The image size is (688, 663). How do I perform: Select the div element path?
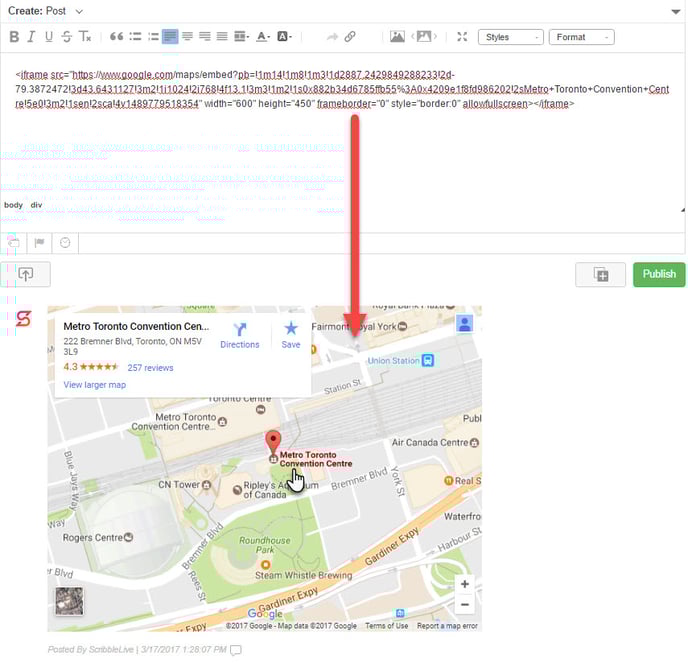[36, 205]
